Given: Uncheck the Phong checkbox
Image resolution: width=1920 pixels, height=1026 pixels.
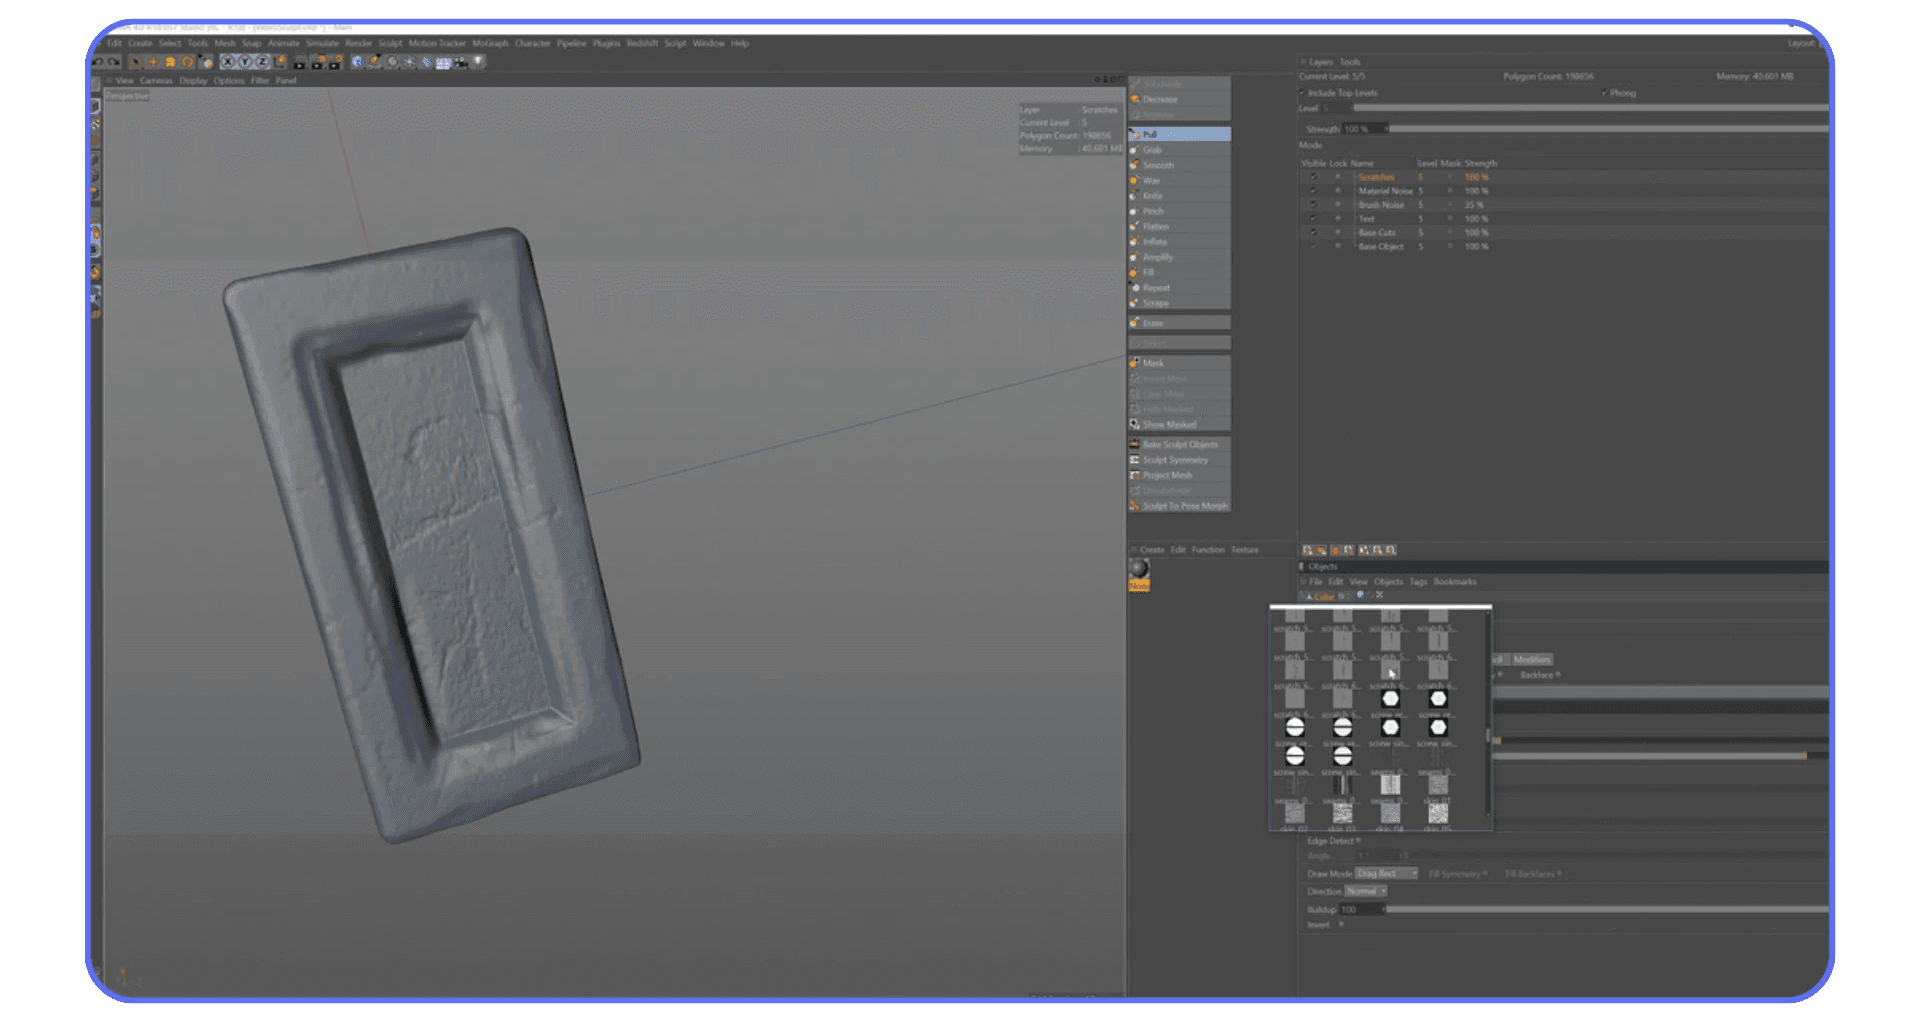Looking at the screenshot, I should (1604, 92).
